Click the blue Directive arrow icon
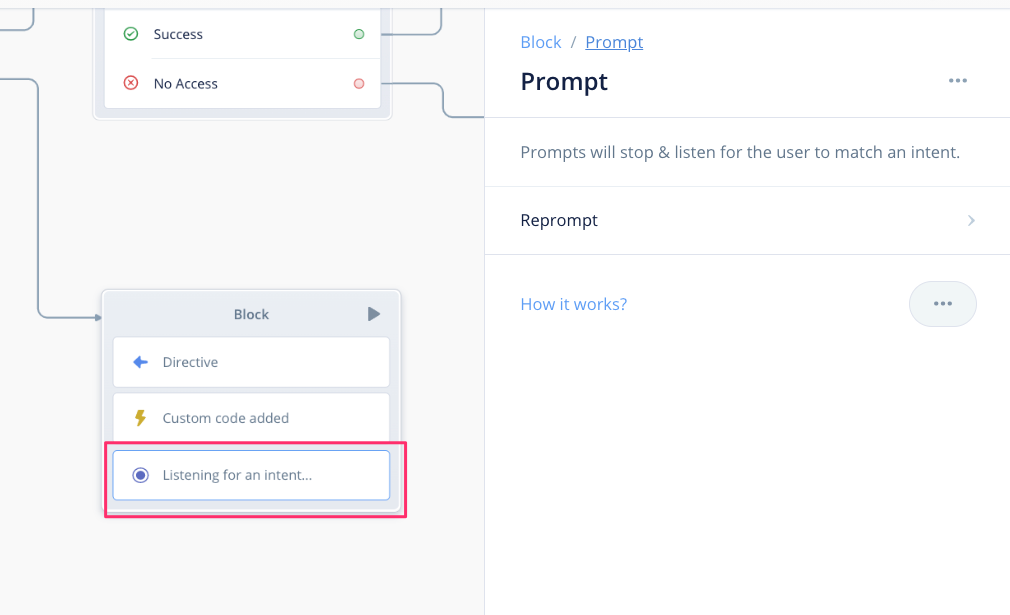Viewport: 1010px width, 615px height. [140, 362]
